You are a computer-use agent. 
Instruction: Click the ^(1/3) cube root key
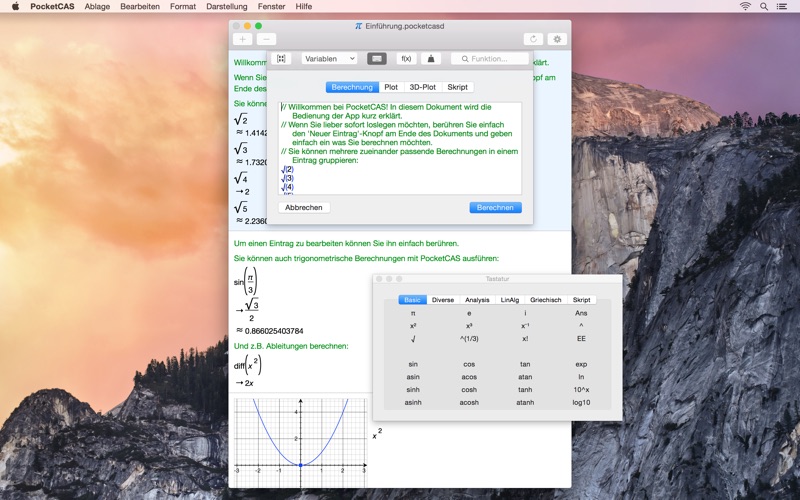click(469, 339)
